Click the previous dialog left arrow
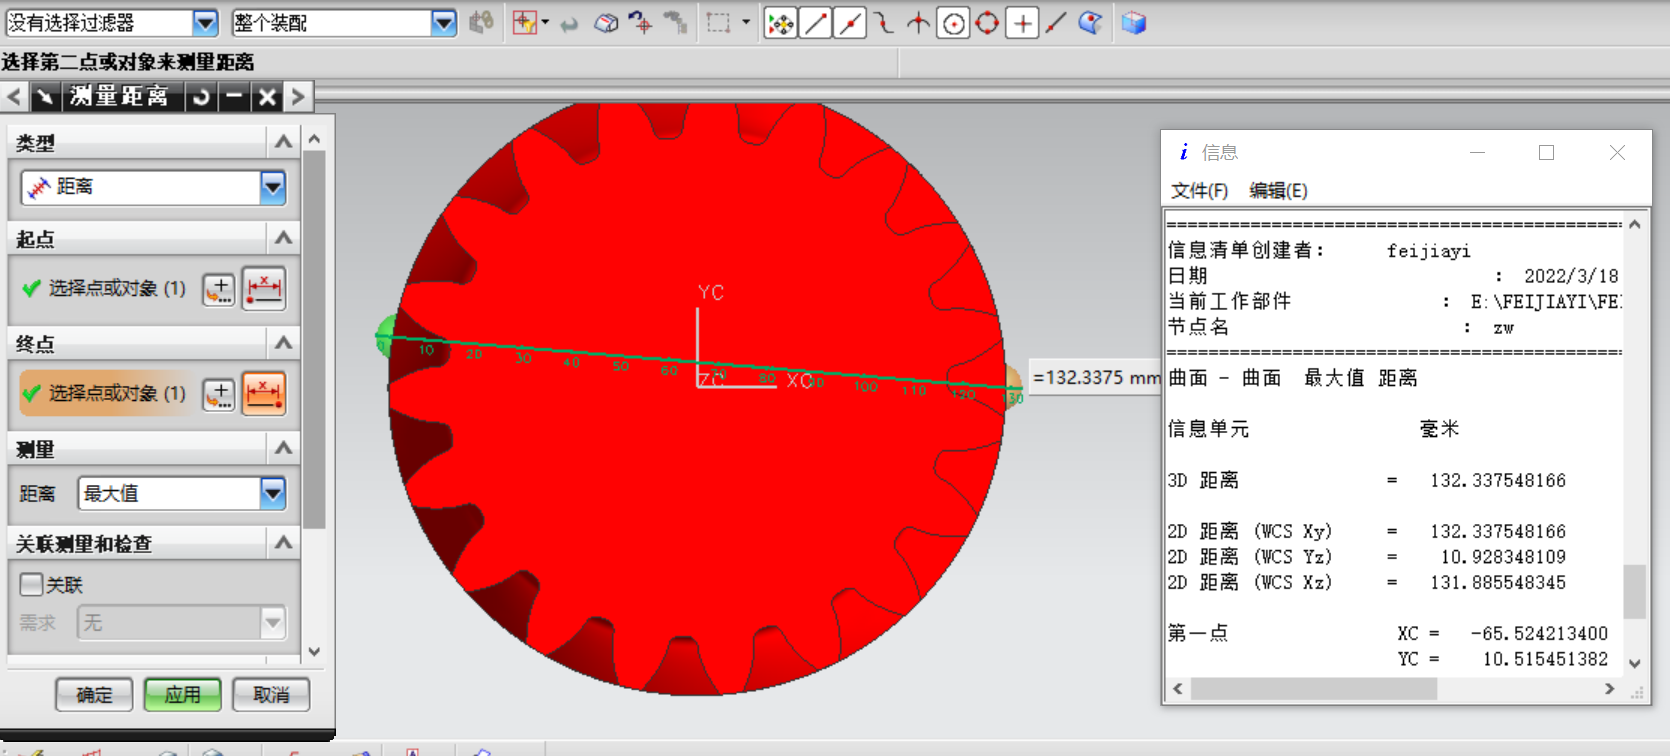The image size is (1670, 756). [14, 97]
